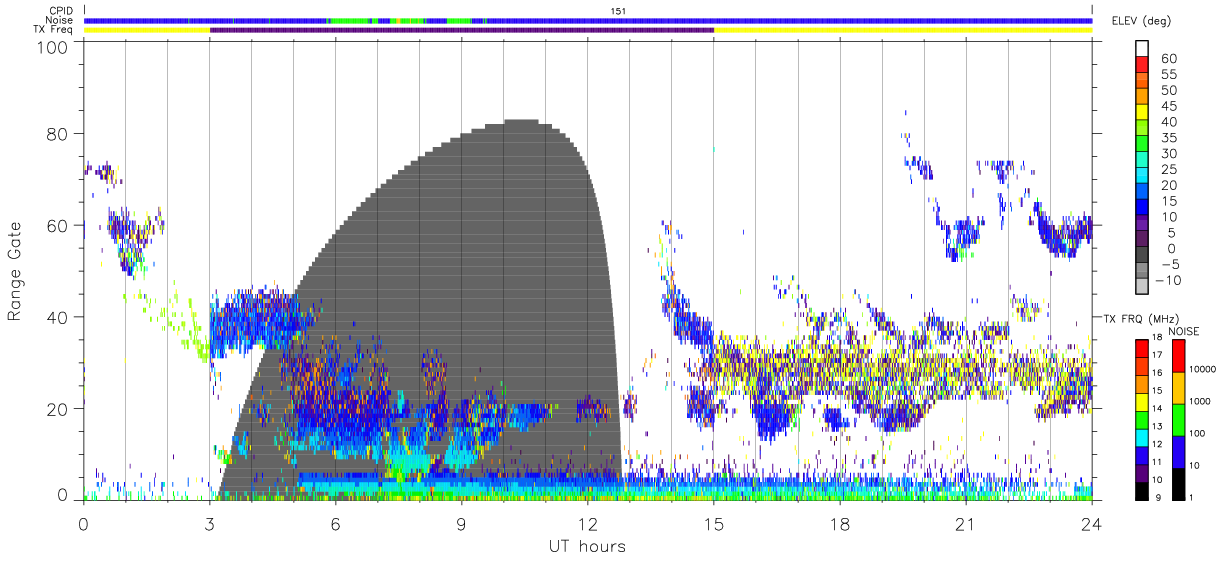This screenshot has width=1228, height=567.
Task: Pick the red noise swatch above 10000
Action: click(x=1178, y=355)
